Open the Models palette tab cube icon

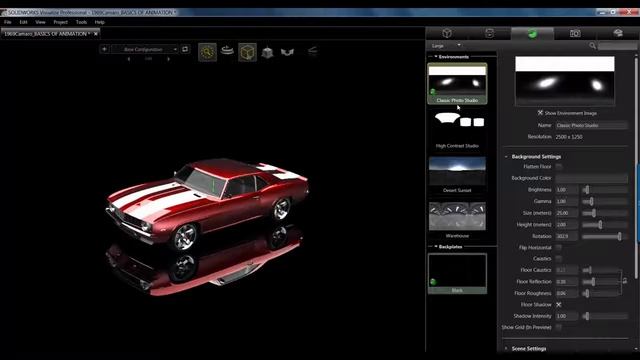447,33
